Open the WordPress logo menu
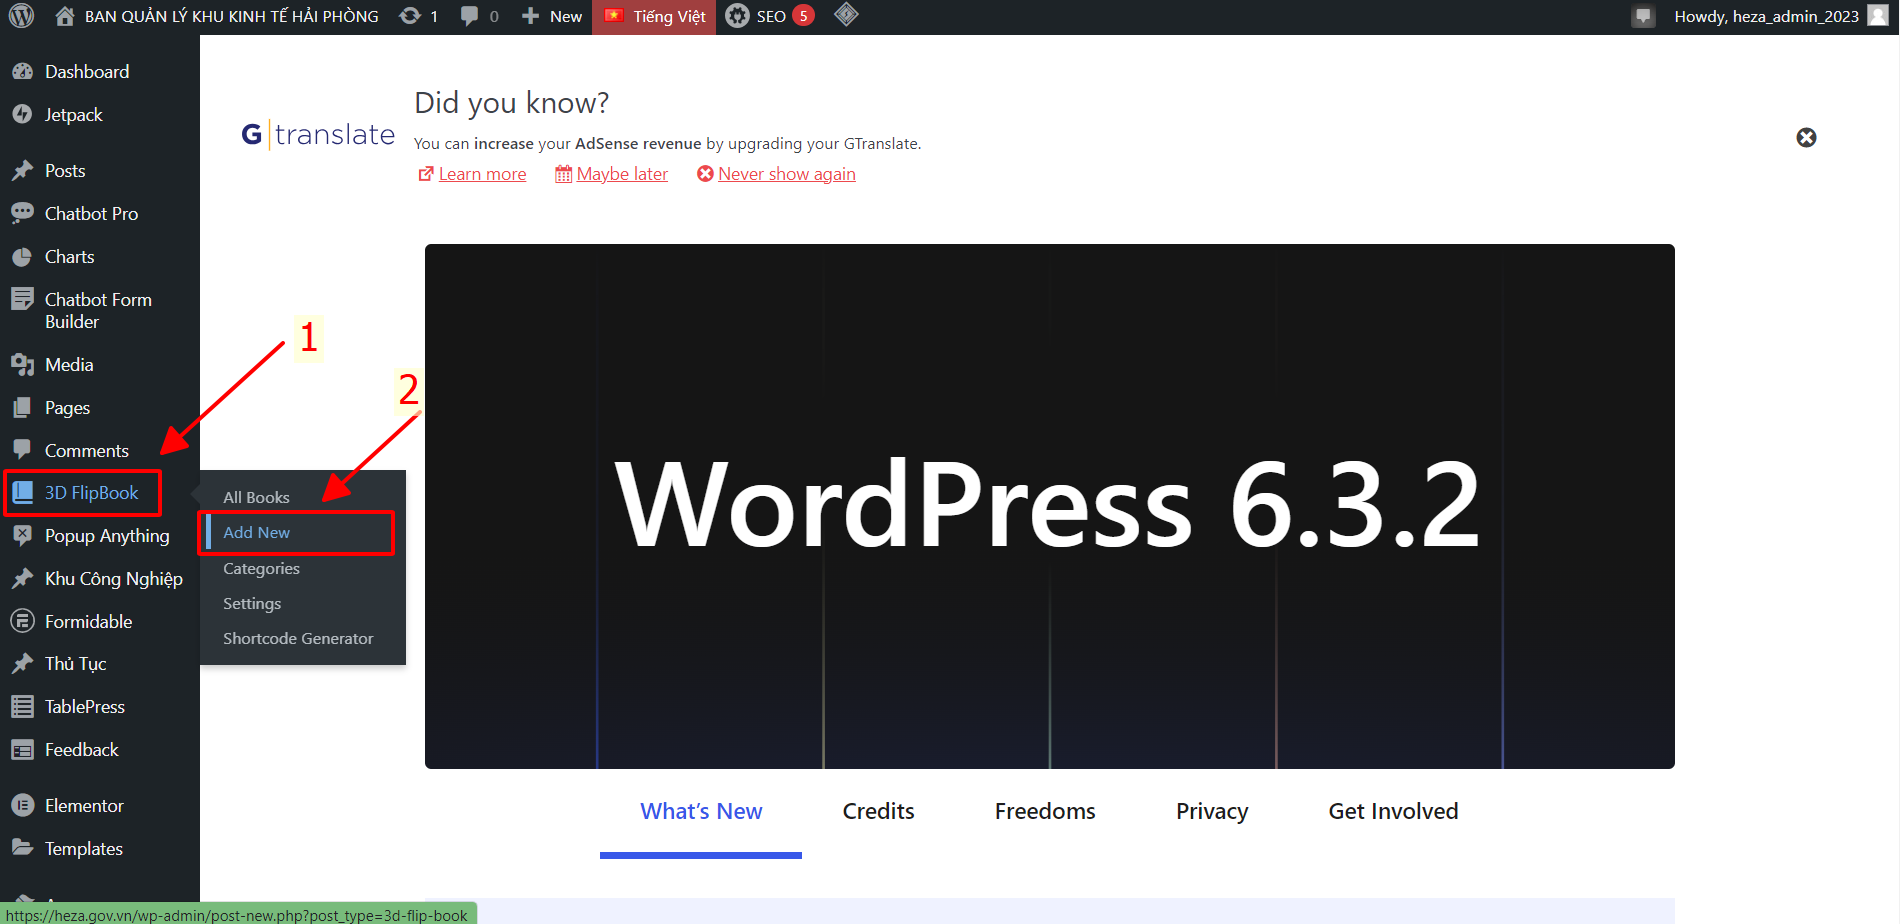Image resolution: width=1900 pixels, height=924 pixels. point(21,16)
